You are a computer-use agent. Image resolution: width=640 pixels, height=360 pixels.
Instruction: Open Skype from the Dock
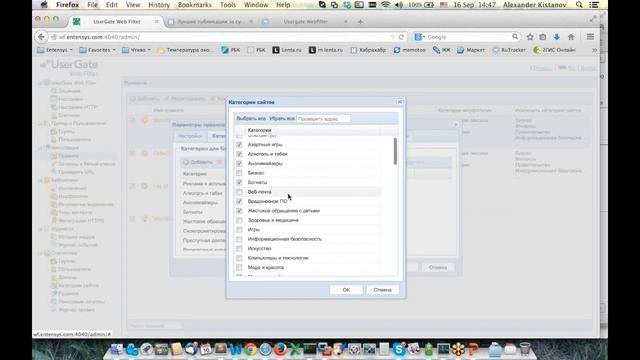(x=399, y=349)
